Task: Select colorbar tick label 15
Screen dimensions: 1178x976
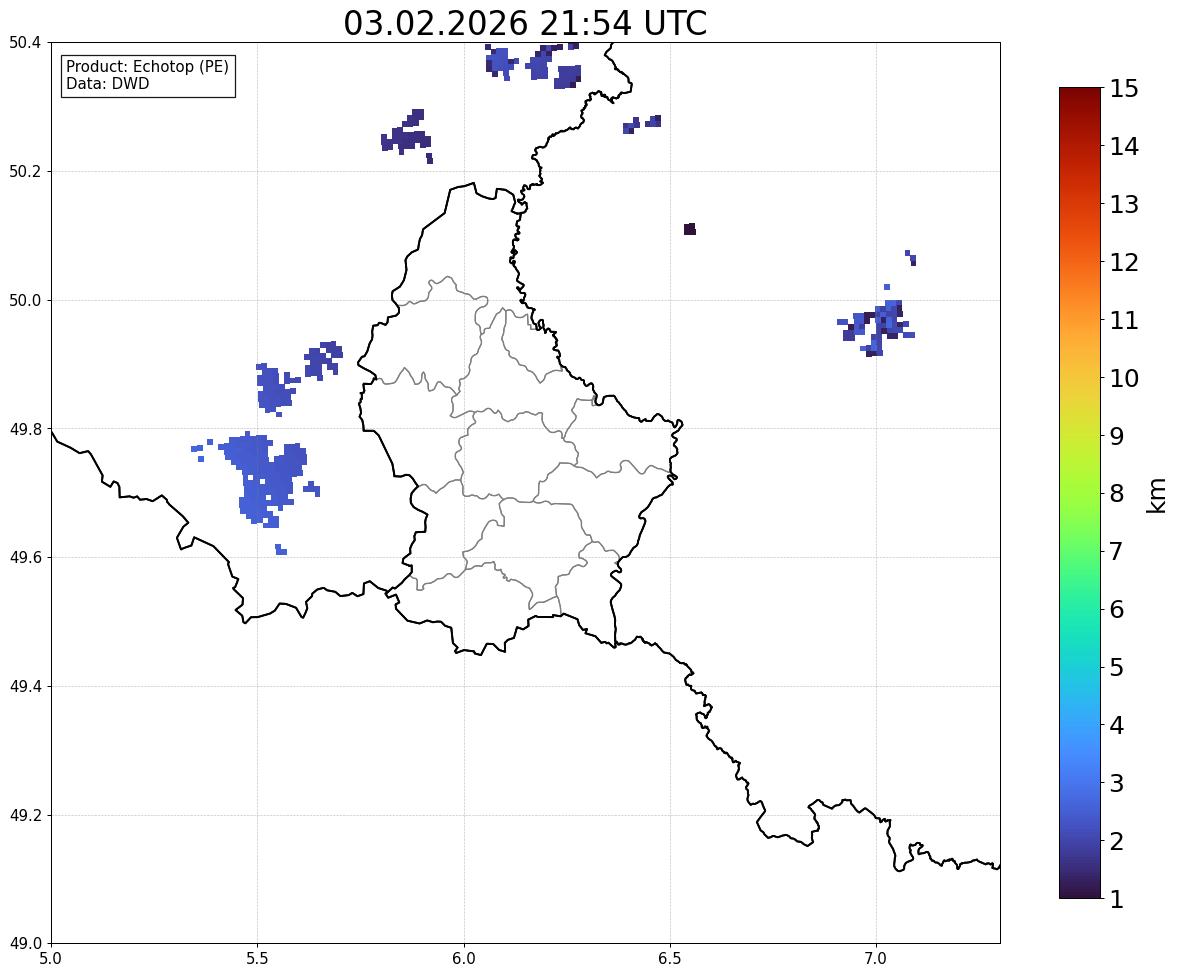Action: click(x=1124, y=89)
